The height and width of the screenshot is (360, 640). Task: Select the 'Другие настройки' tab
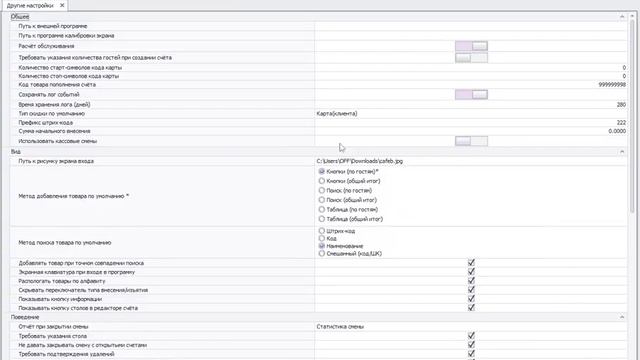tap(30, 5)
